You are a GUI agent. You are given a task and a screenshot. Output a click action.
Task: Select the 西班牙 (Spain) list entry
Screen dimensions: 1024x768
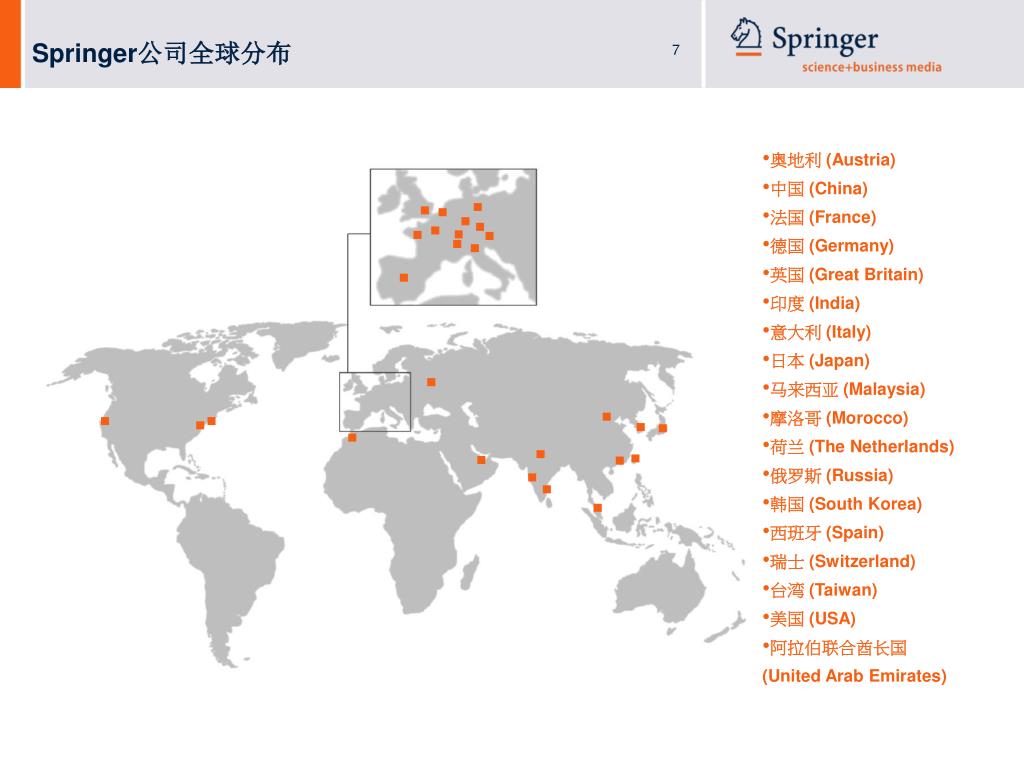(x=824, y=534)
